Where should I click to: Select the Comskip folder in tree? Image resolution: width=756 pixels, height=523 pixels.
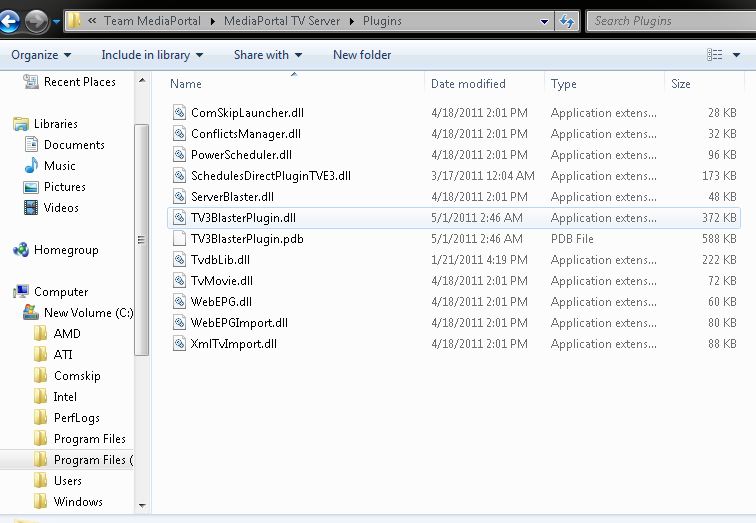click(77, 376)
